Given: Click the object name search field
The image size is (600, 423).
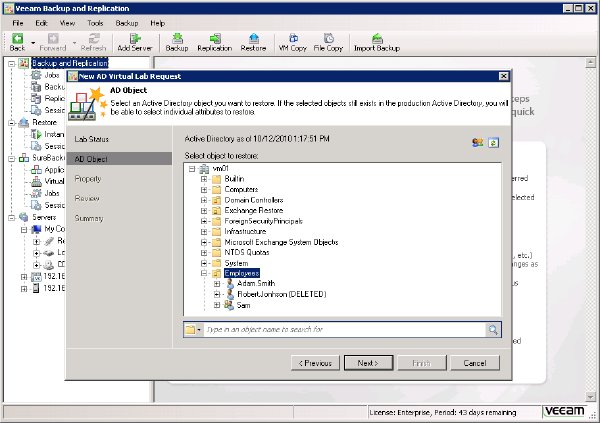Looking at the screenshot, I should point(344,329).
